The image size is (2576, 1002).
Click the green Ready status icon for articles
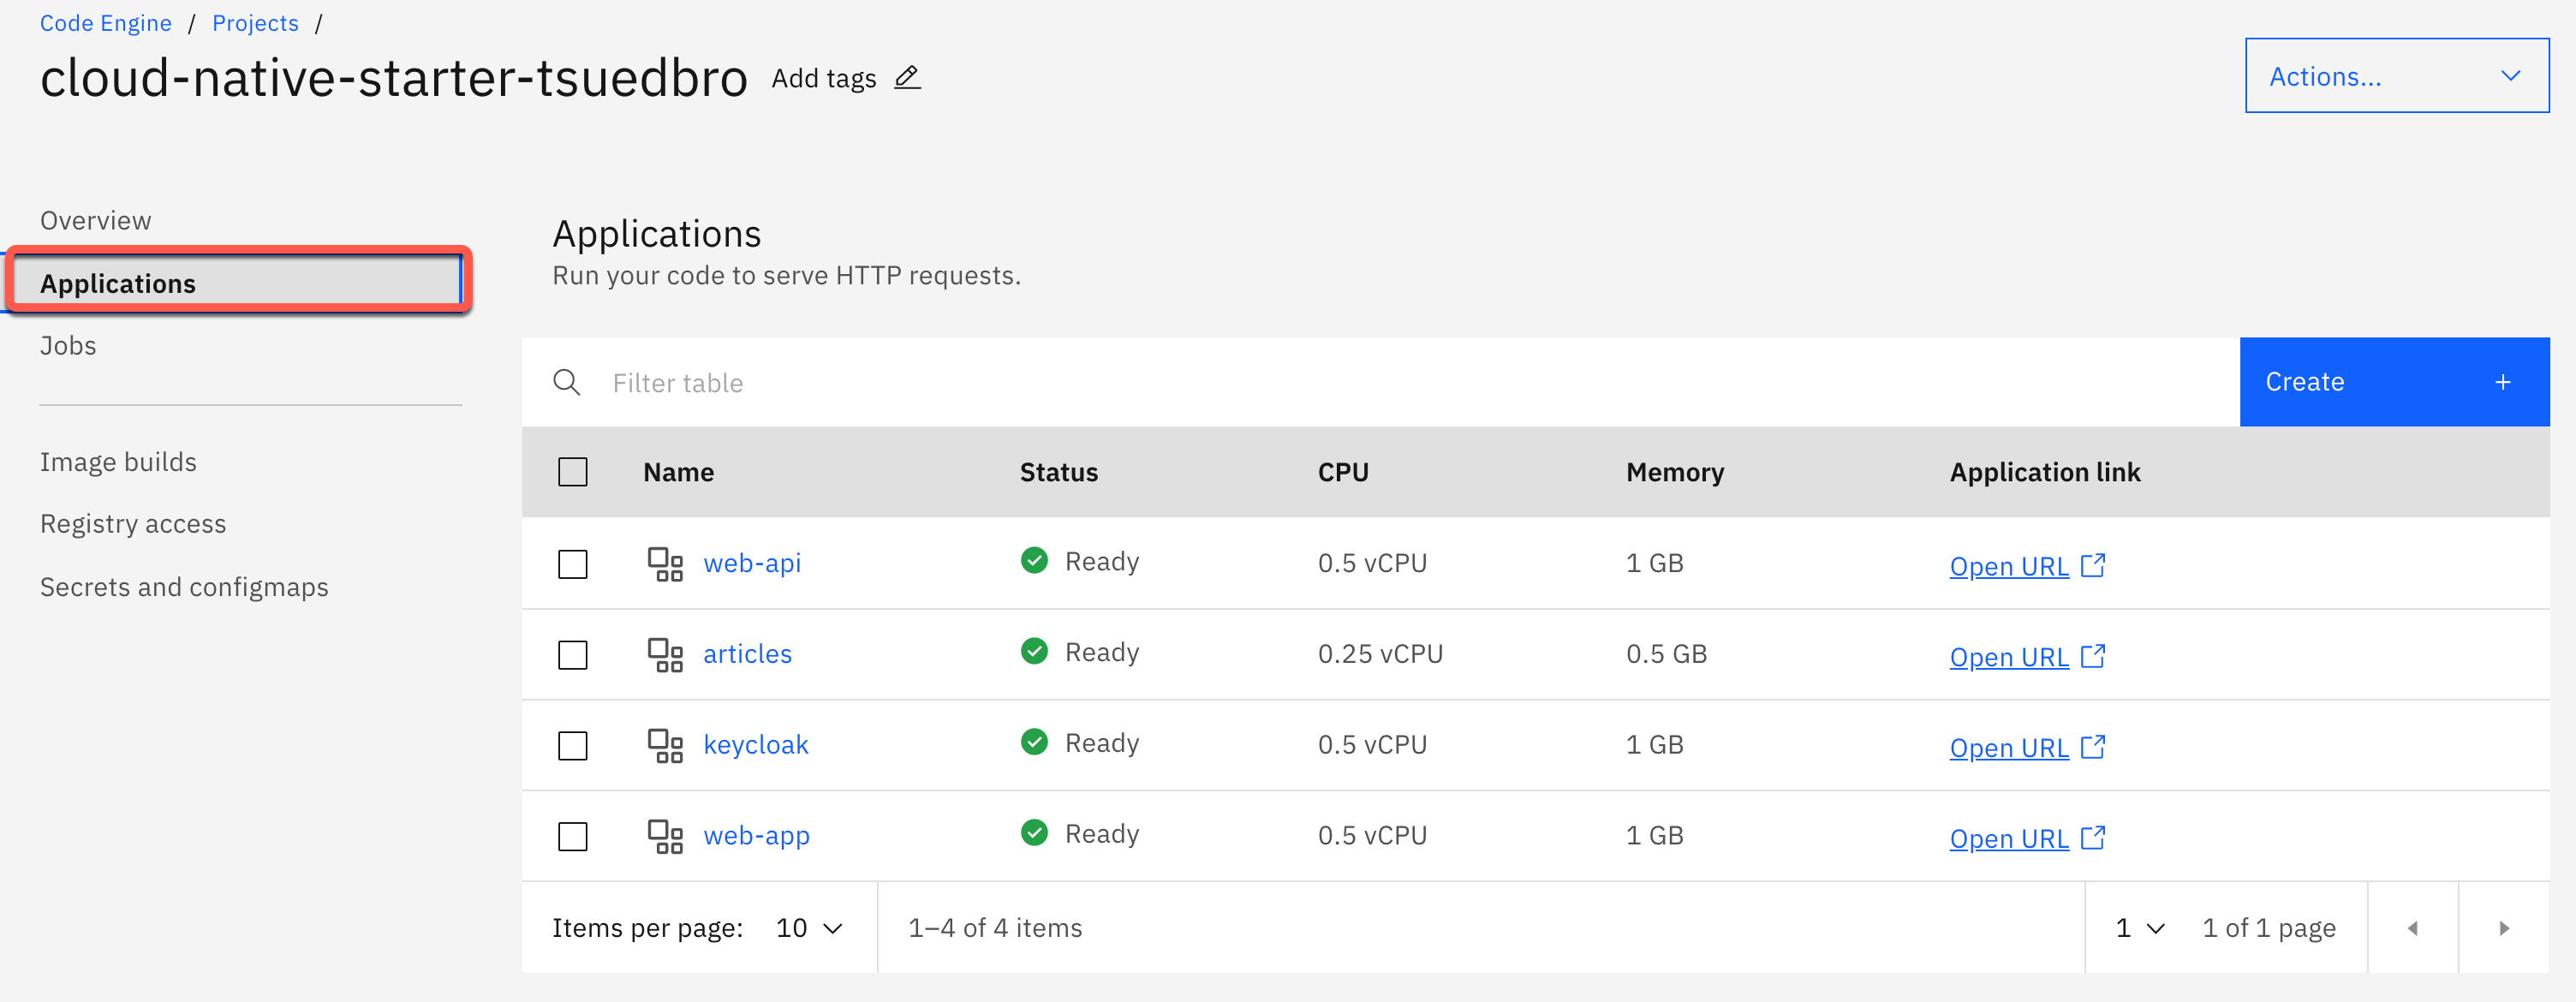(1034, 651)
